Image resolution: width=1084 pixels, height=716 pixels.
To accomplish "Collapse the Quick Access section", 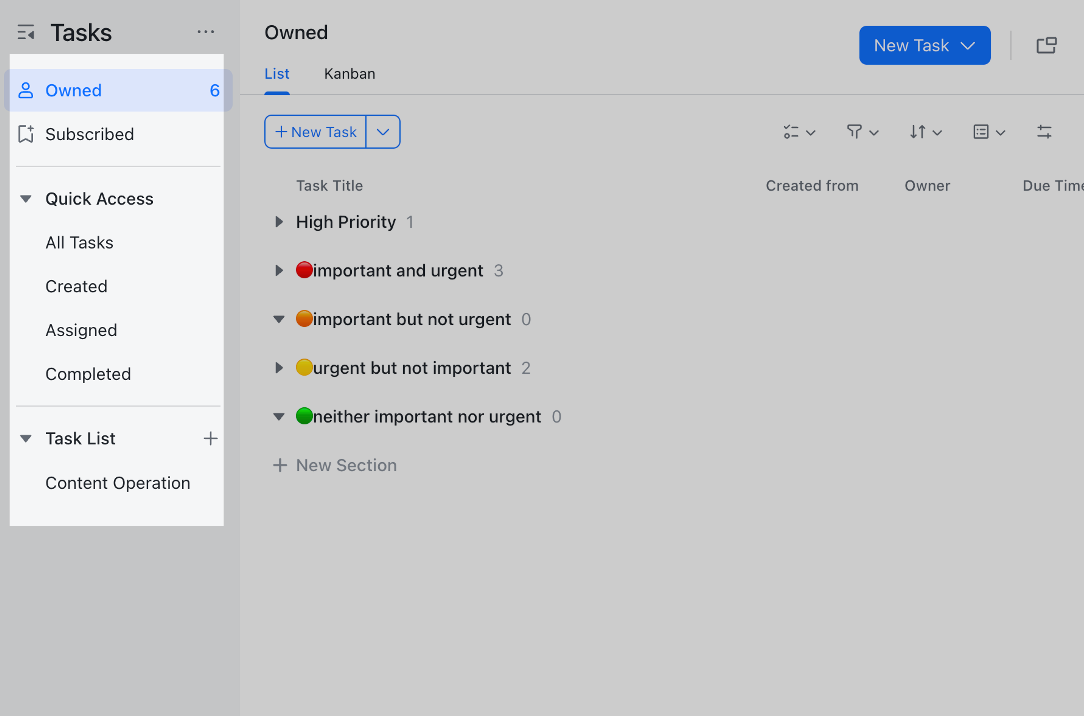I will (x=25, y=198).
